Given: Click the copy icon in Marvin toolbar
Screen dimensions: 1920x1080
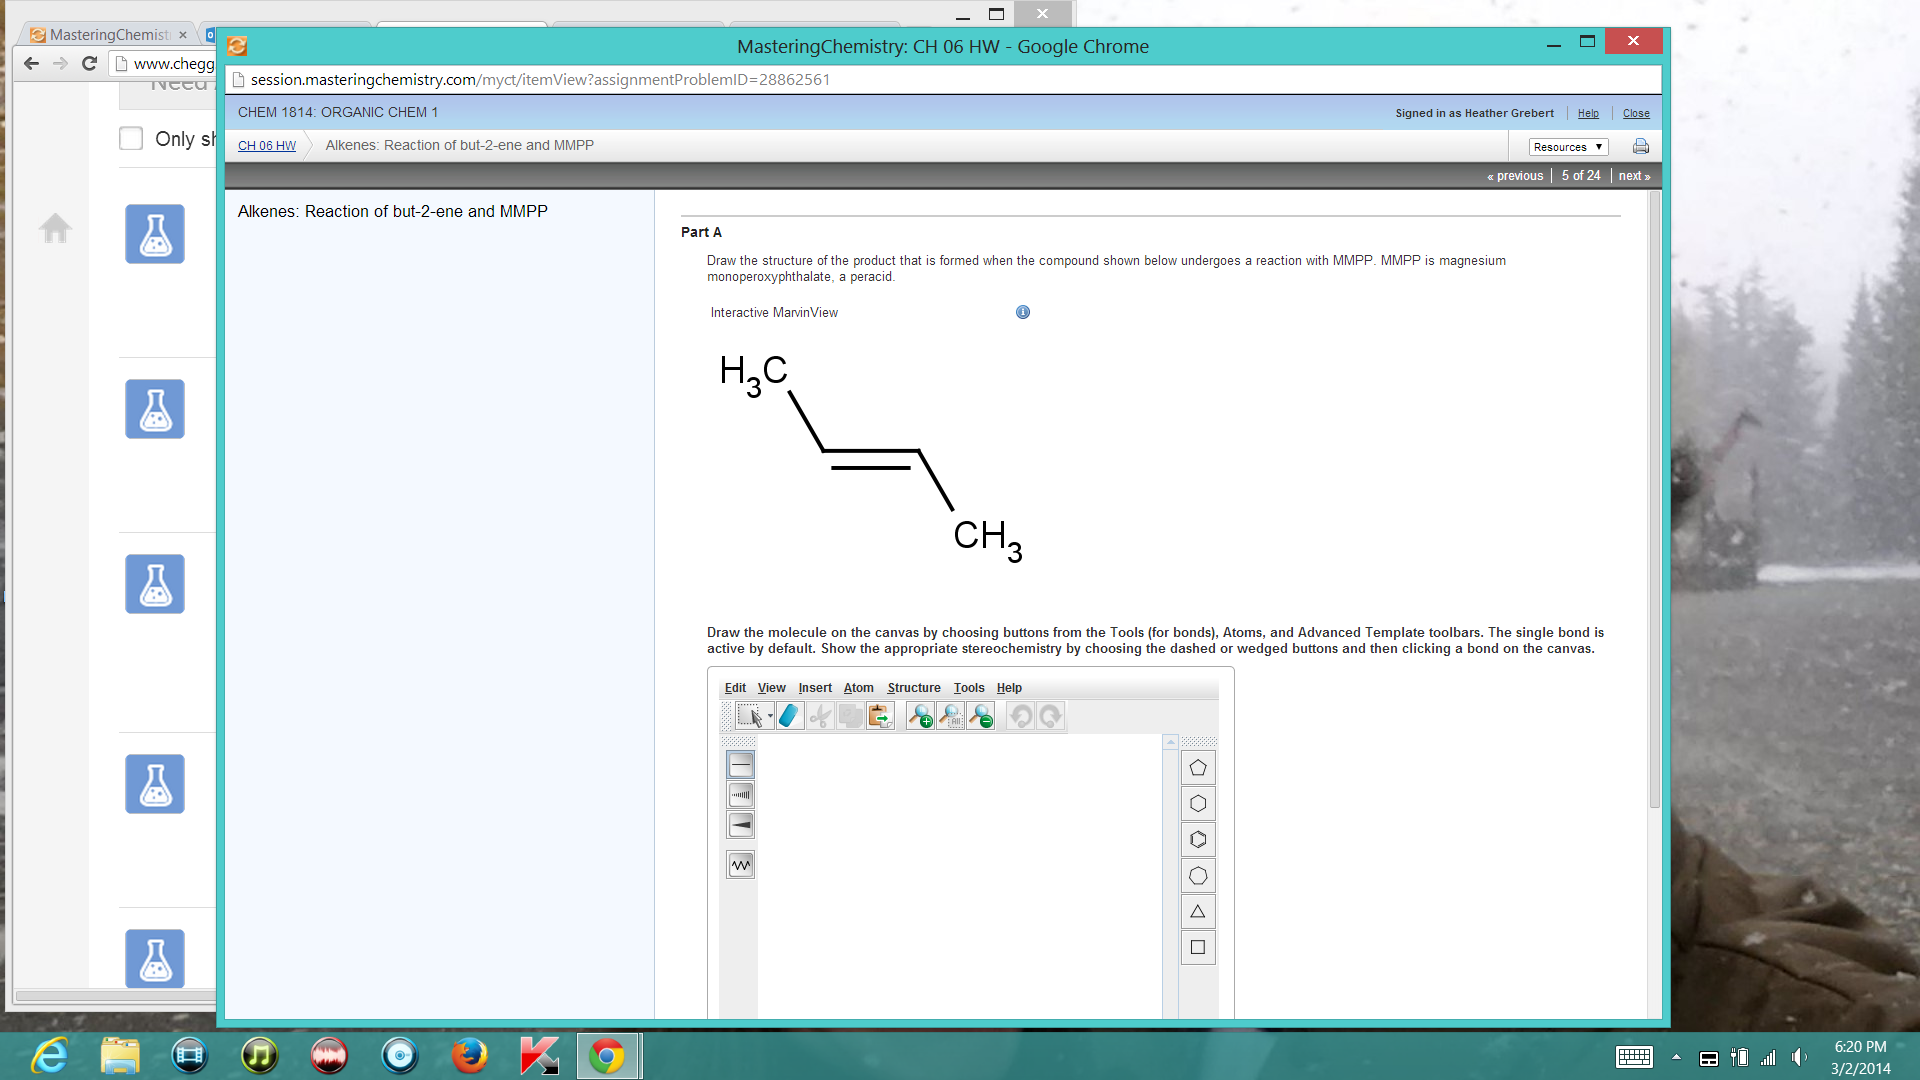Looking at the screenshot, I should click(850, 716).
